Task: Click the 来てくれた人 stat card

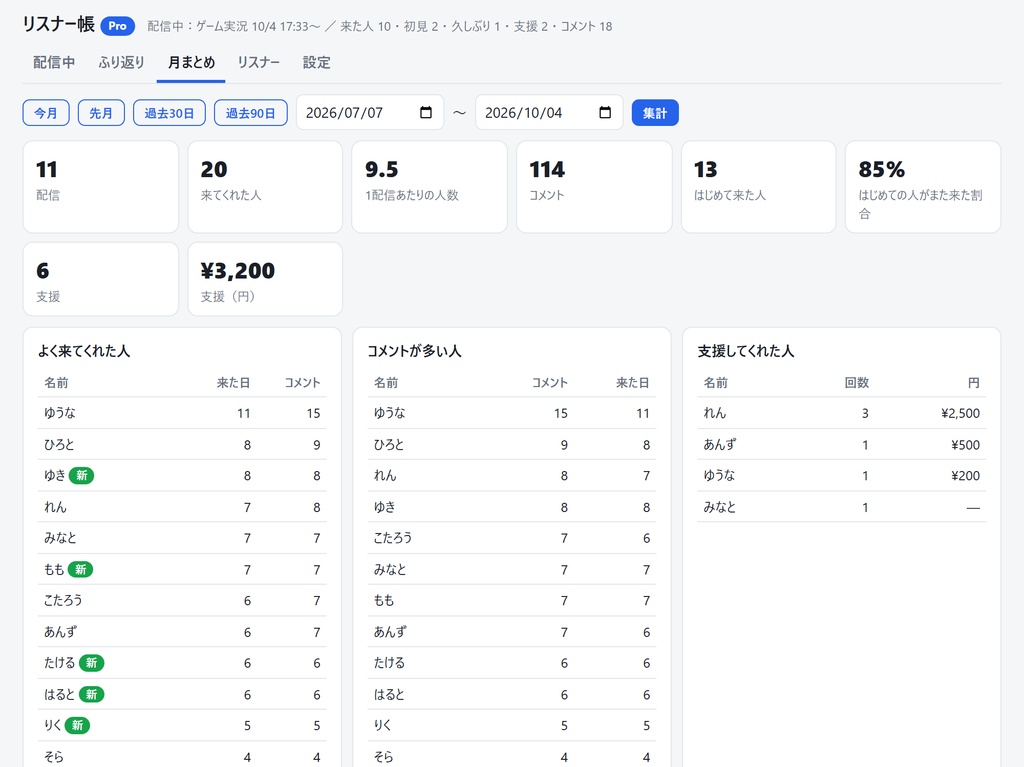Action: click(x=265, y=187)
